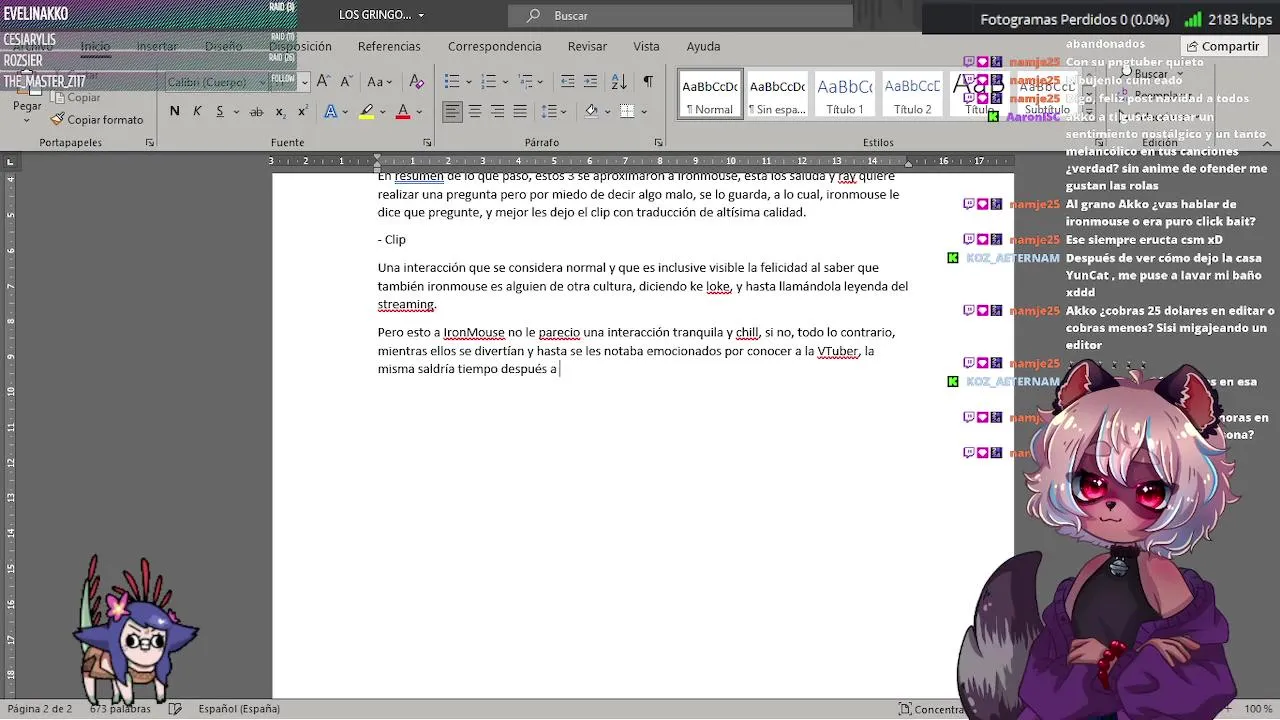Click the multilevel list icon

(526, 82)
